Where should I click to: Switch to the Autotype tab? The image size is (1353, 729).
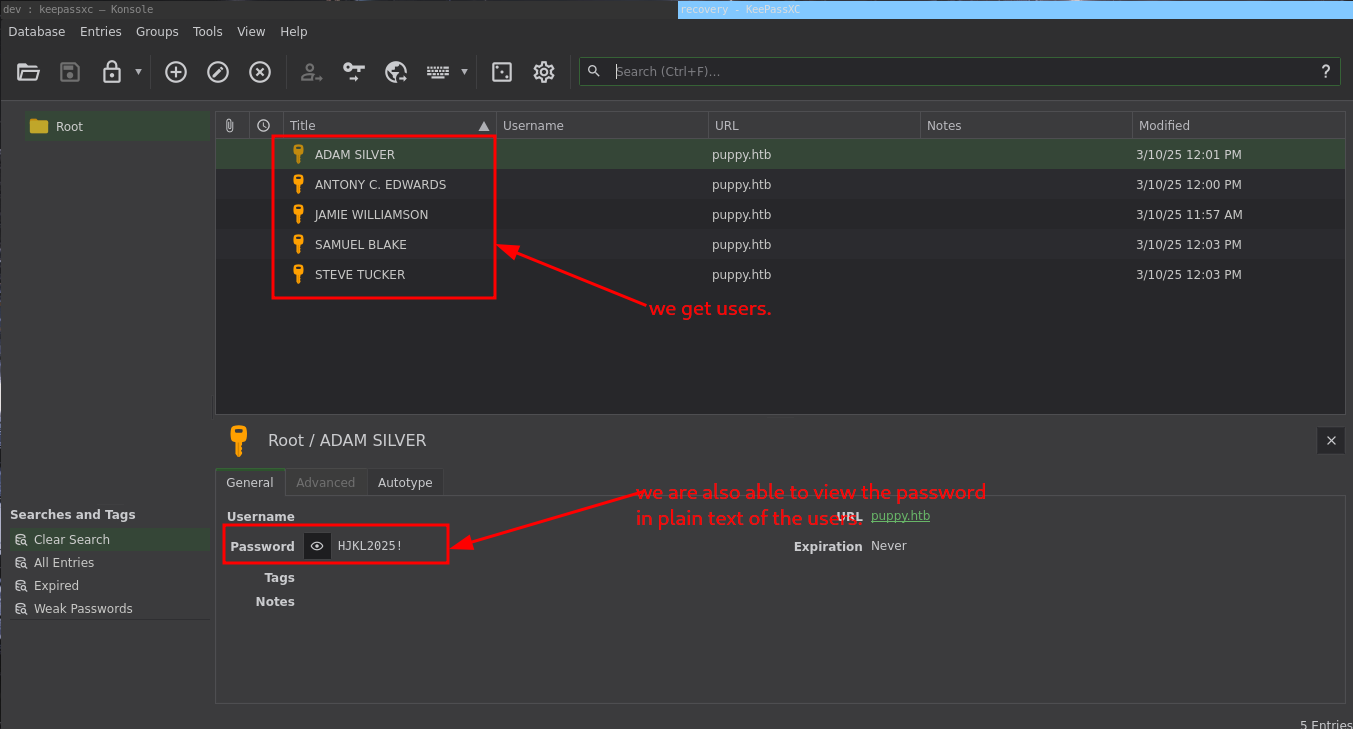coord(405,483)
